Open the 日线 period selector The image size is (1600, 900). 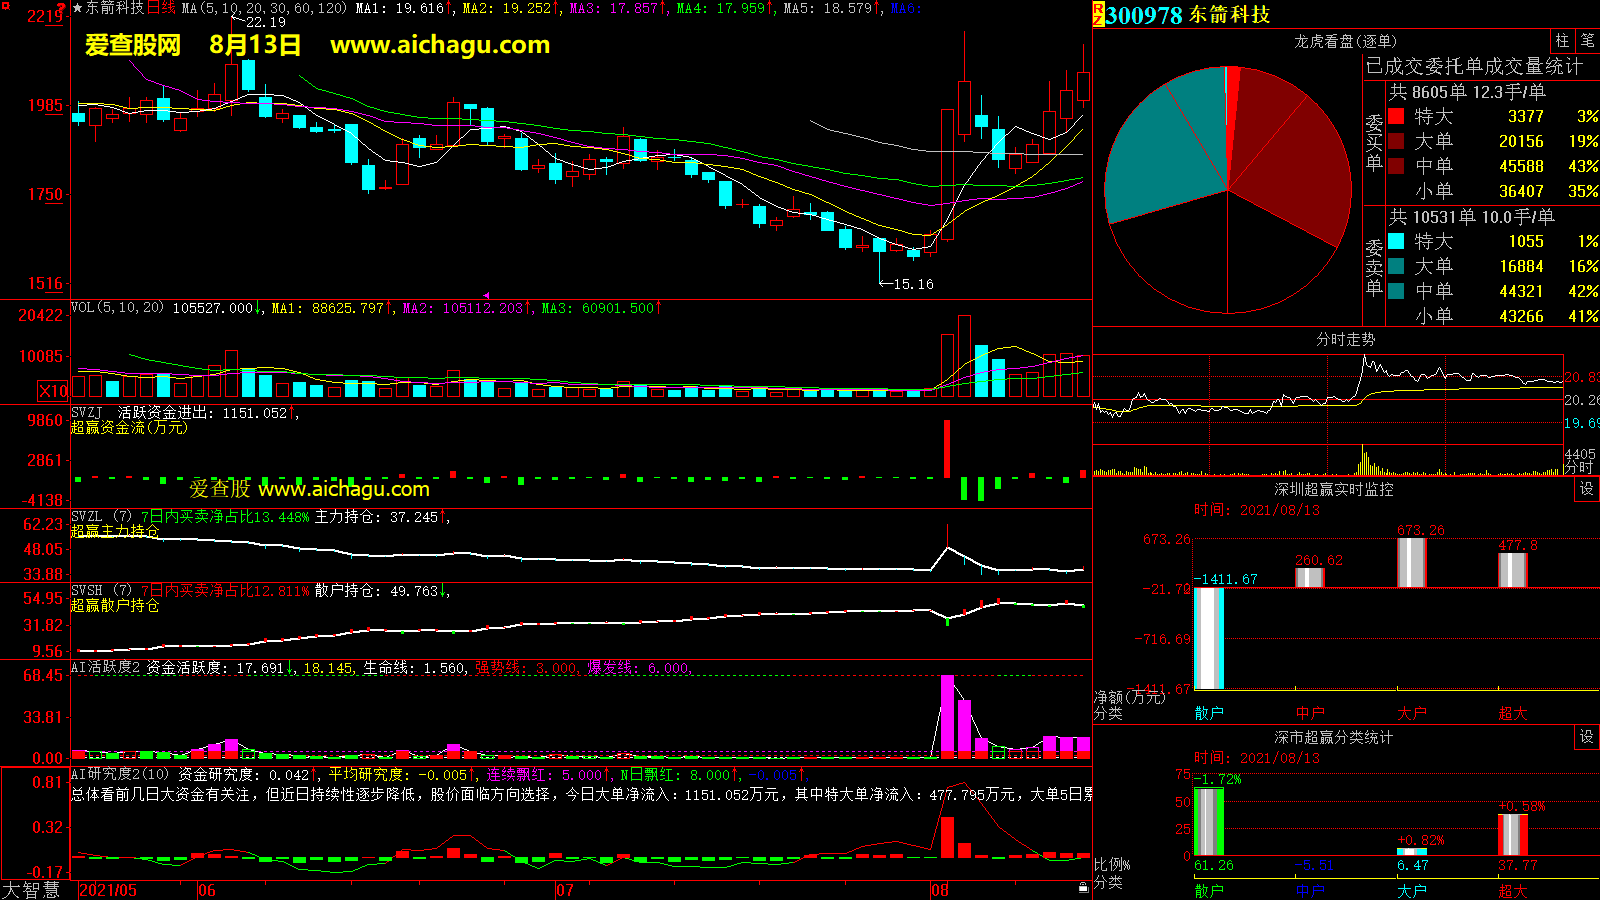tap(162, 8)
